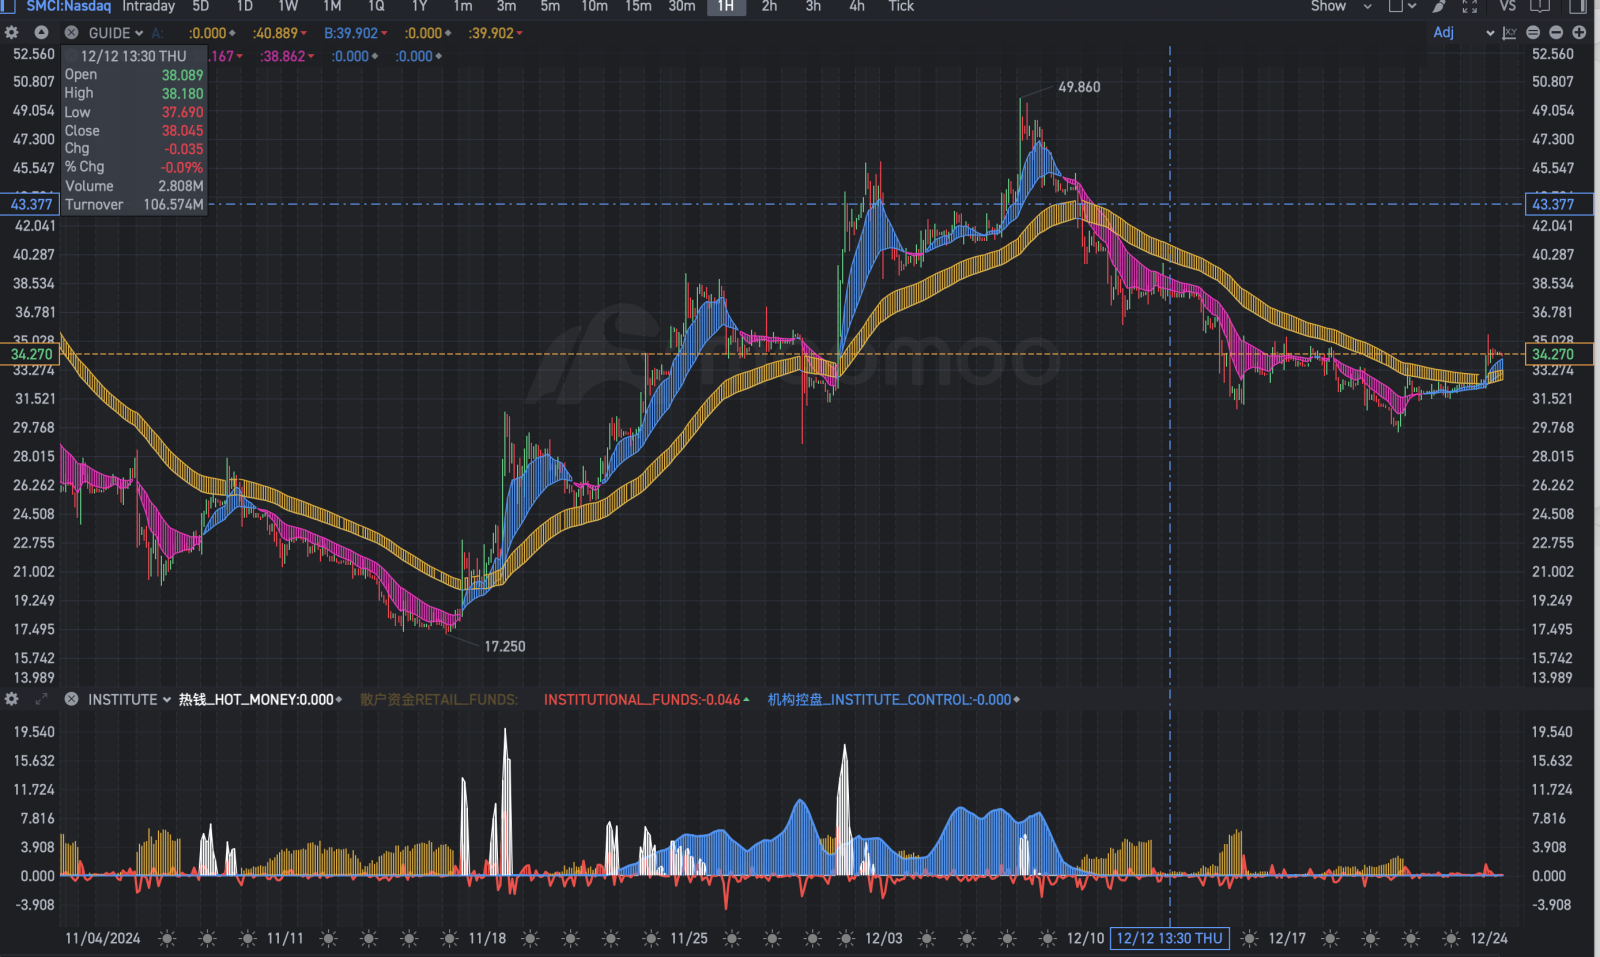Click sun marker right of 11/04/2024 date
The width and height of the screenshot is (1600, 957).
pos(167,938)
